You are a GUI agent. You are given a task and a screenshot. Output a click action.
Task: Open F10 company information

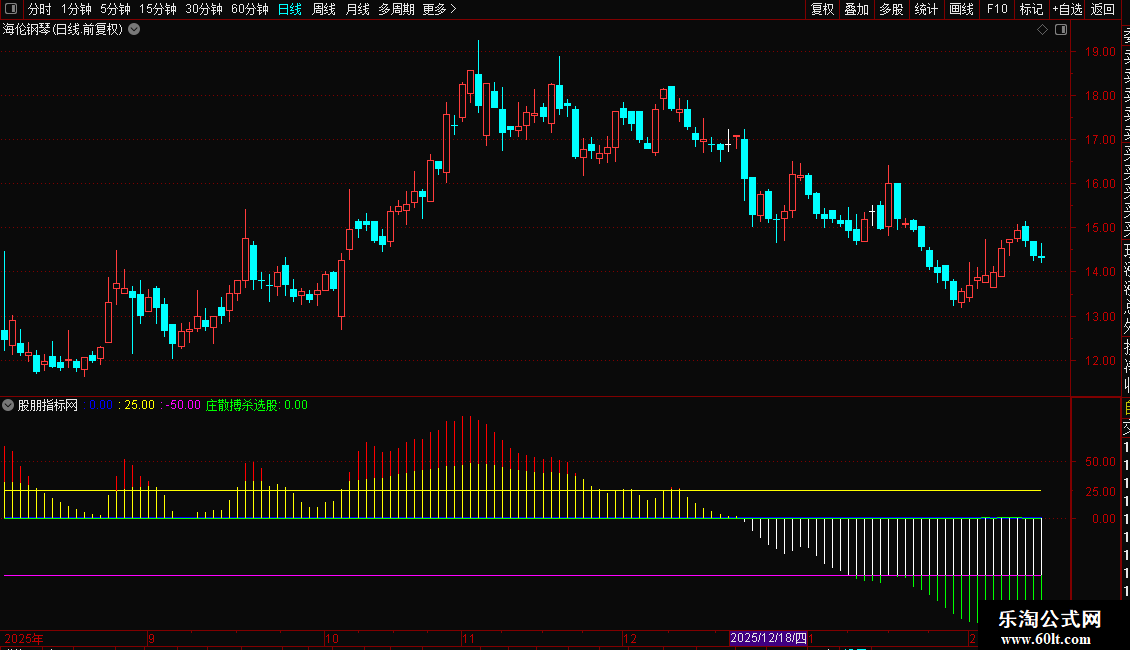click(997, 9)
